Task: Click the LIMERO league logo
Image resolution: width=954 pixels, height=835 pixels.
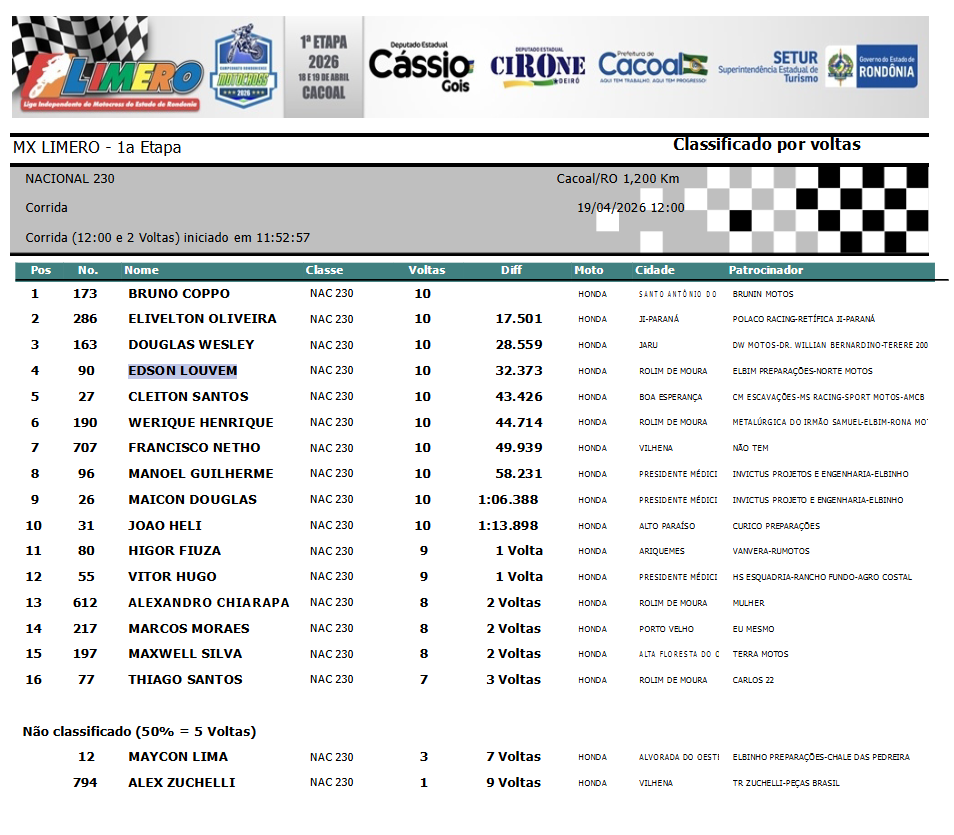Action: pos(110,68)
